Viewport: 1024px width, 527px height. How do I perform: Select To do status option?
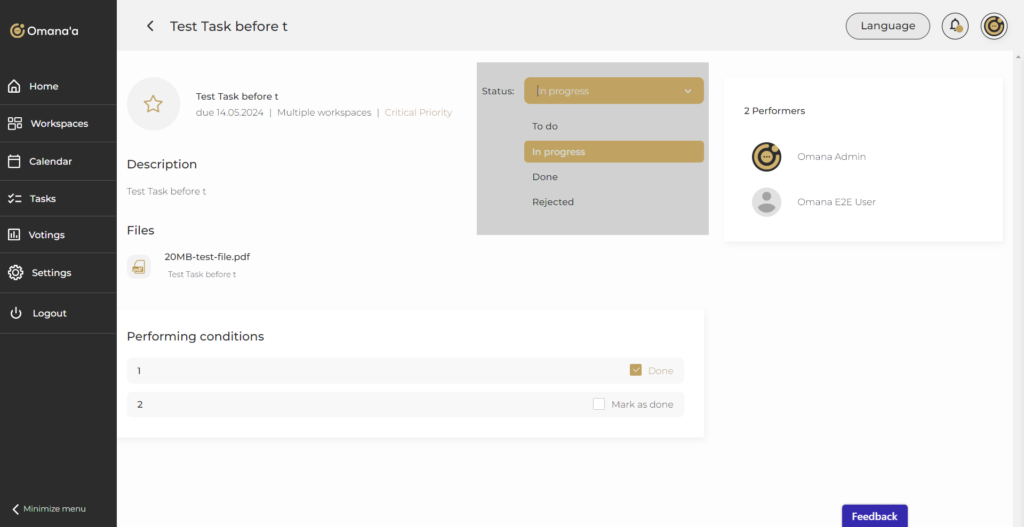point(545,127)
